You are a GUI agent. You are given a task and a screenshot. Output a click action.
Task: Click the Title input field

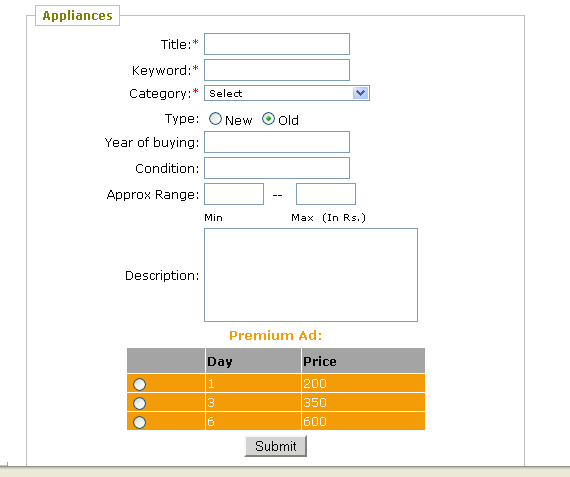(277, 44)
